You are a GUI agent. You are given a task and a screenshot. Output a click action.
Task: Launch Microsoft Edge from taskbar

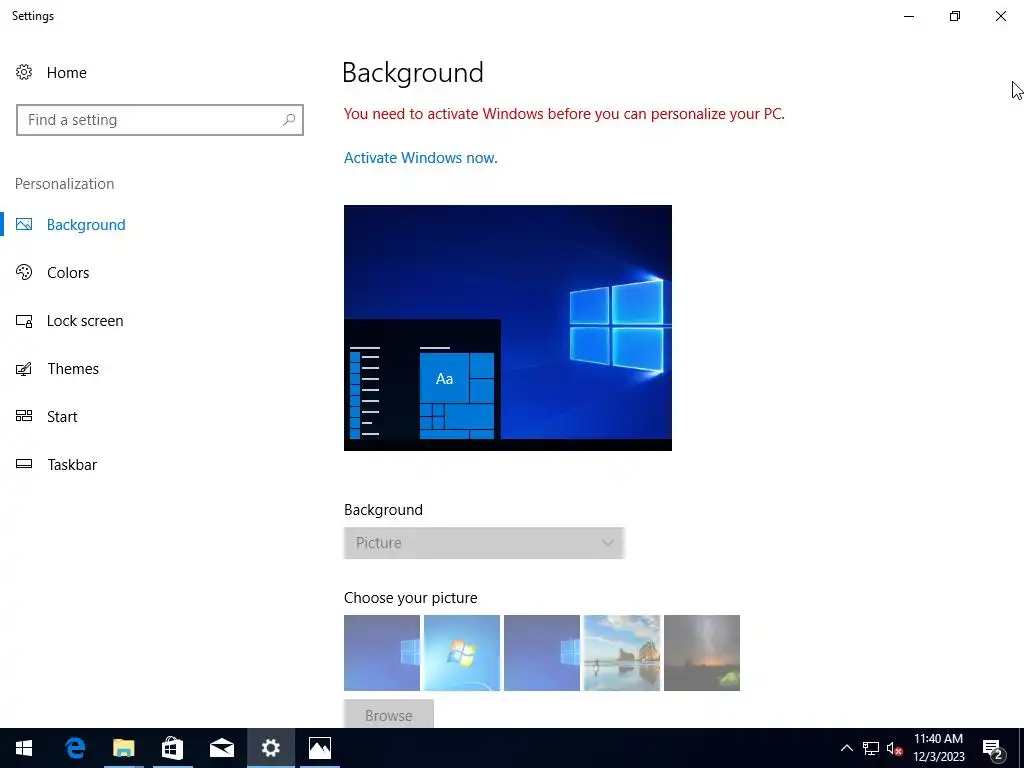pyautogui.click(x=75, y=748)
